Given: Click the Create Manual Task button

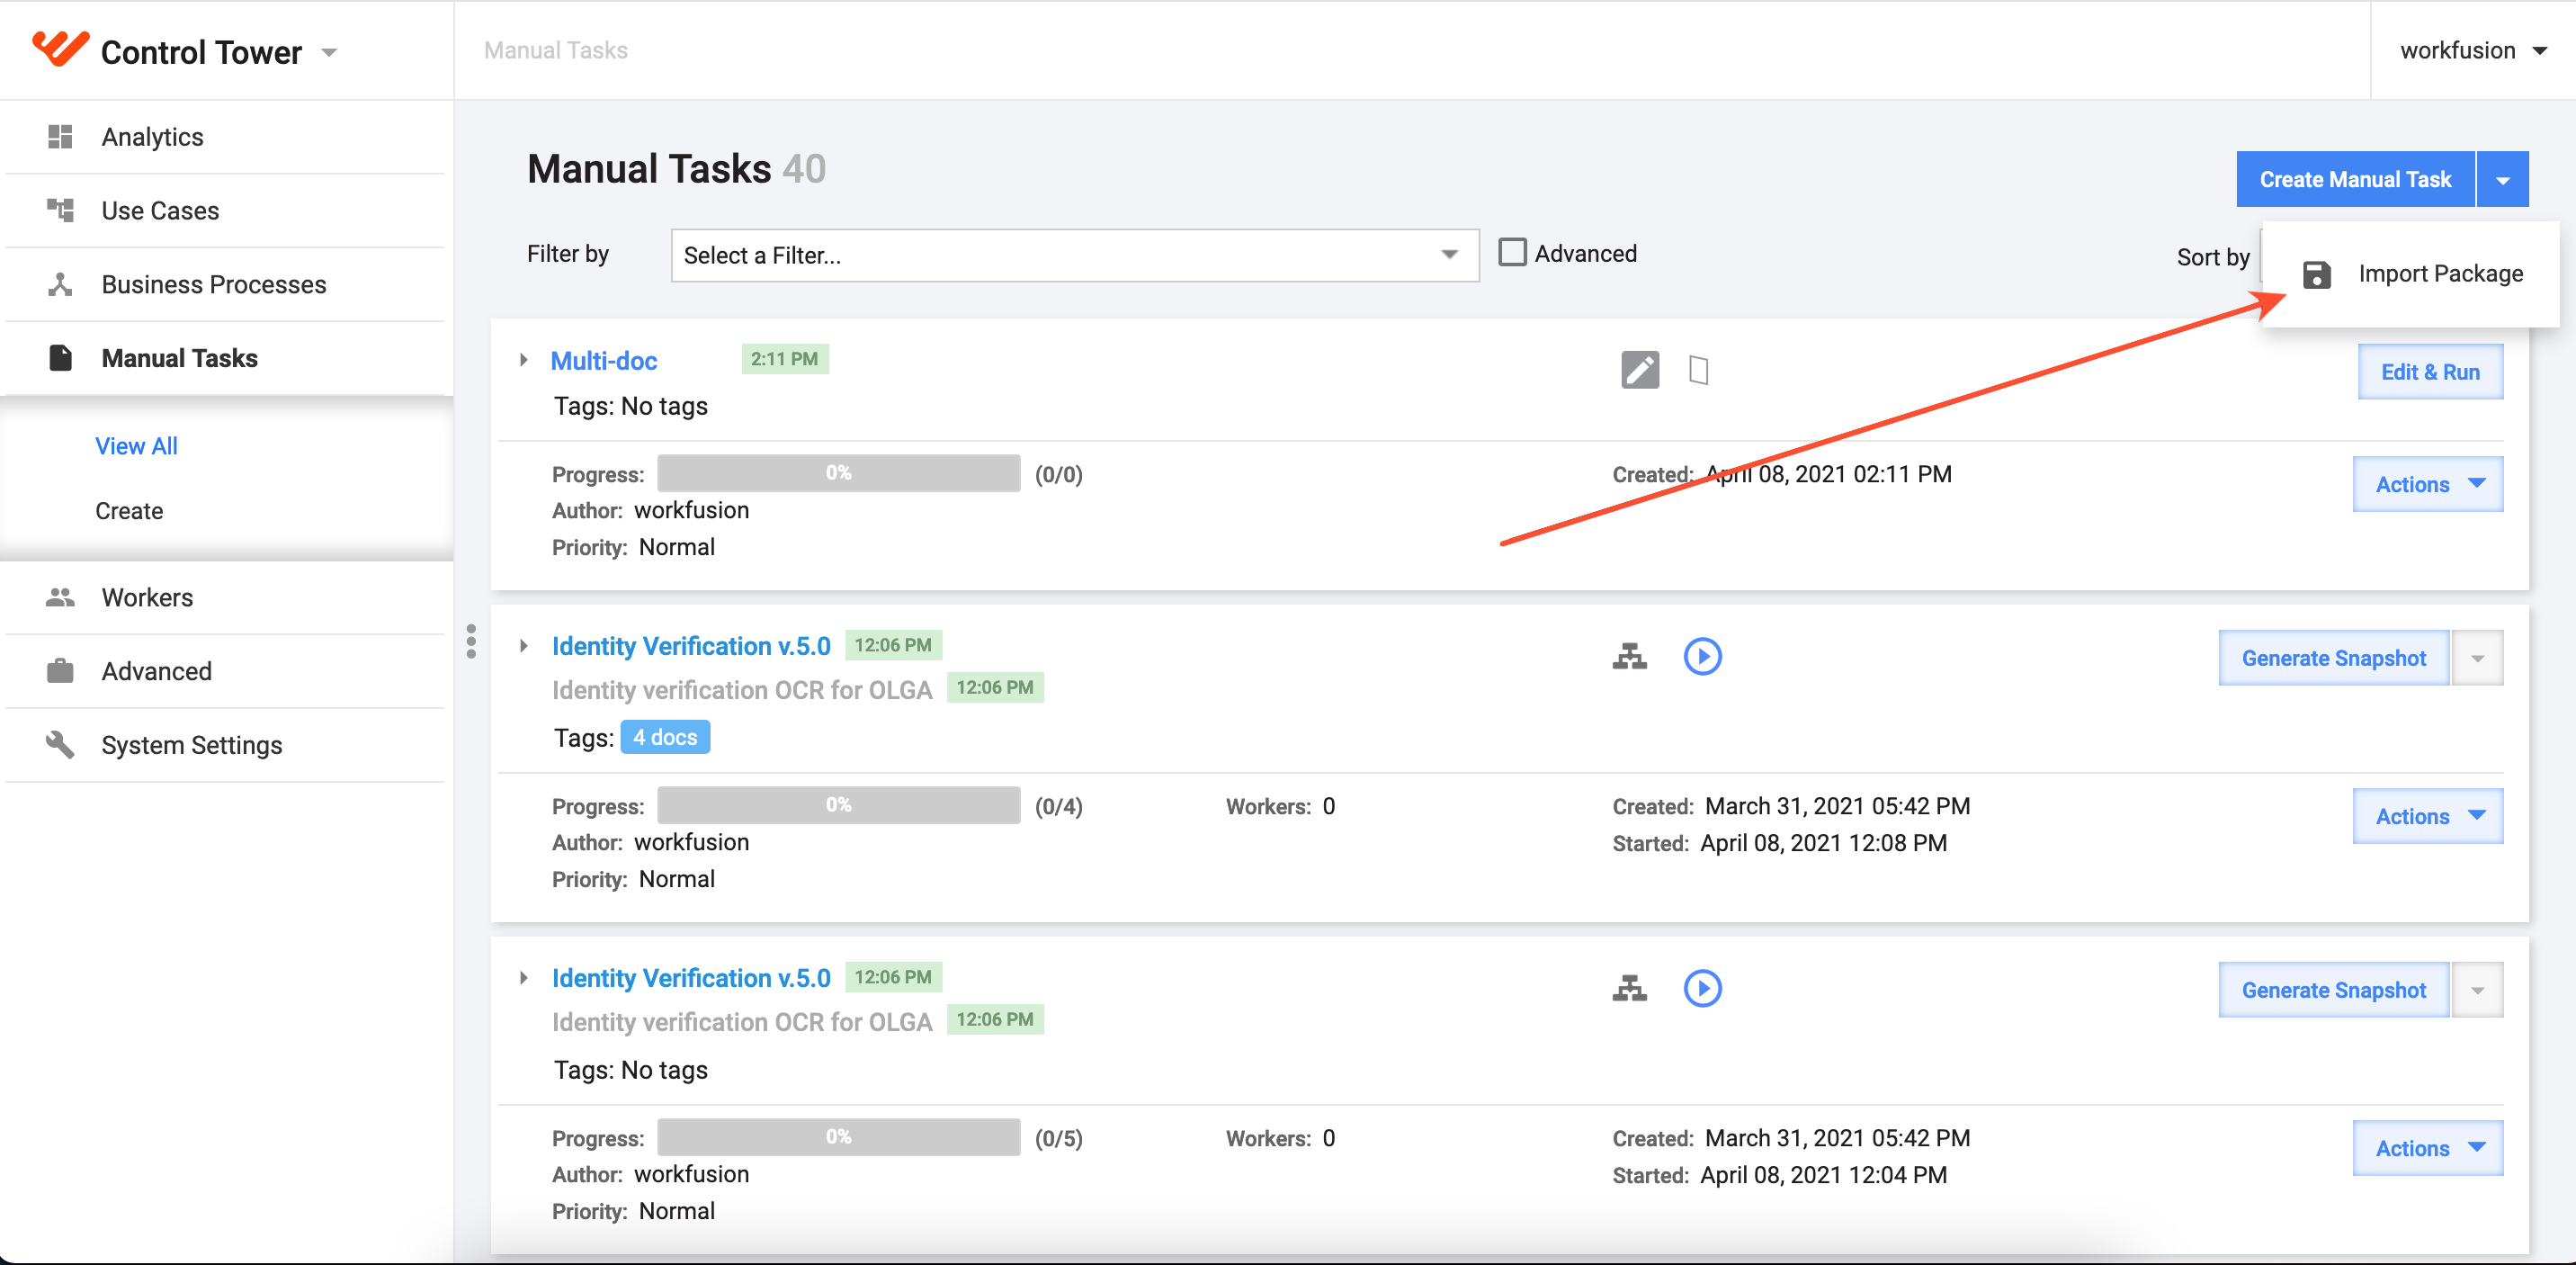Looking at the screenshot, I should click(2355, 180).
